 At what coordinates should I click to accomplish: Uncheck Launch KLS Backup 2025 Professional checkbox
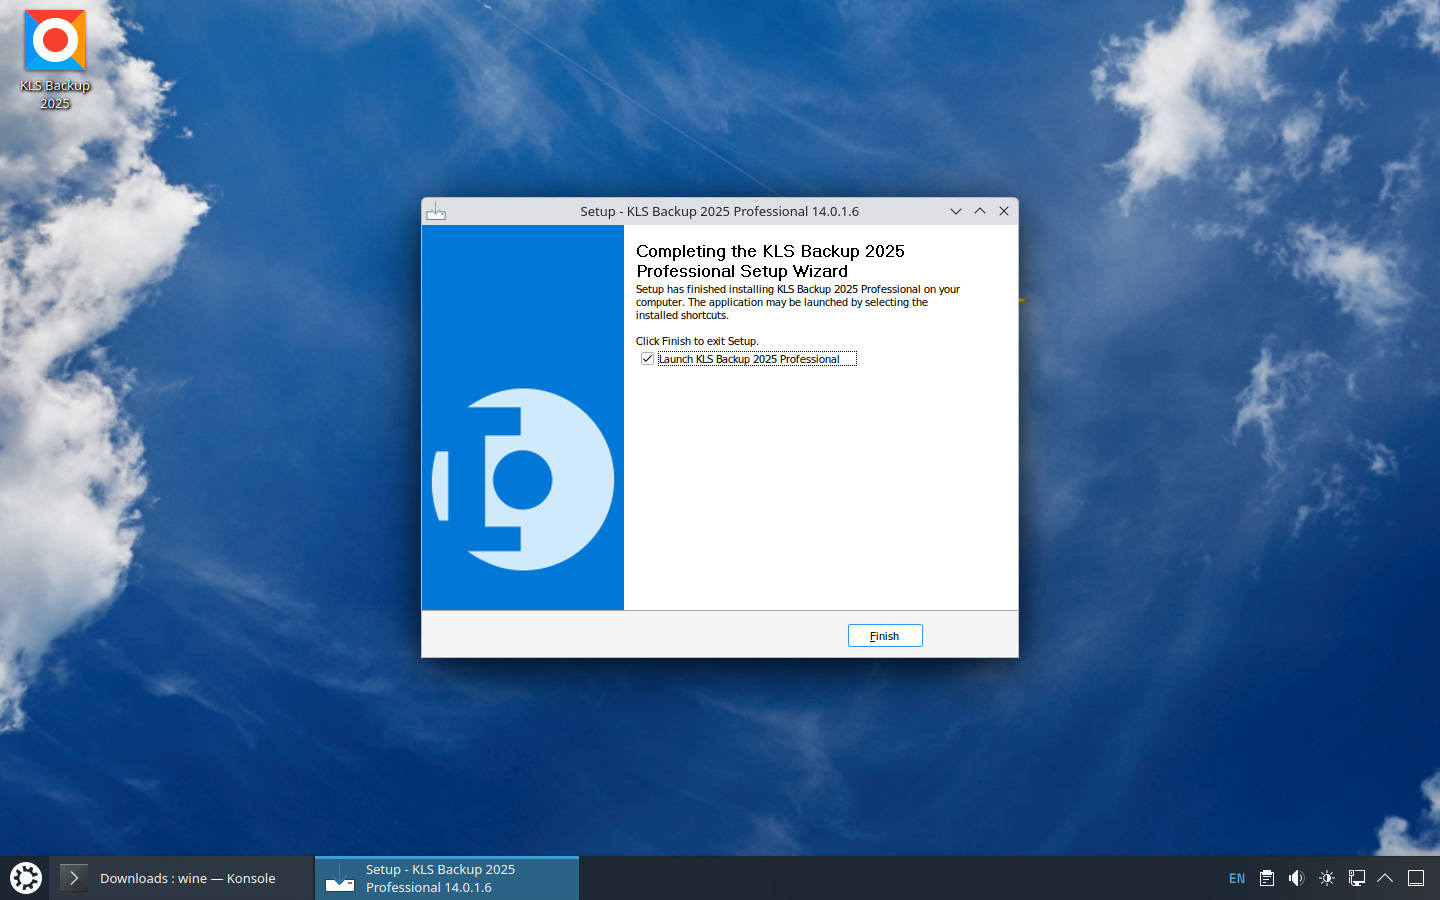click(647, 359)
